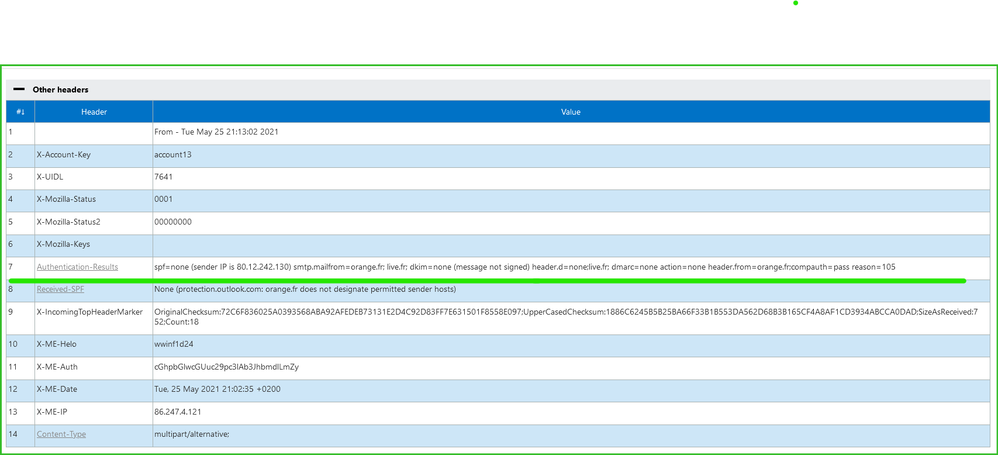Screen dimensions: 998x455
Task: Sort by the Header column
Action: point(94,112)
